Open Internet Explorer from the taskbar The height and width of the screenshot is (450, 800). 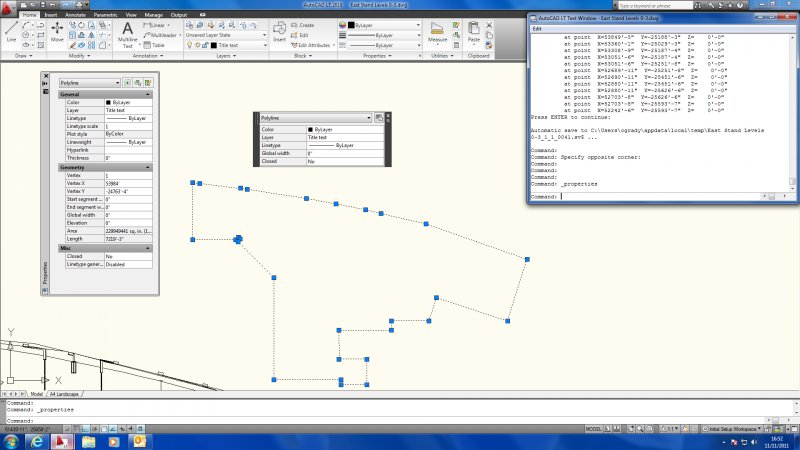coord(37,442)
